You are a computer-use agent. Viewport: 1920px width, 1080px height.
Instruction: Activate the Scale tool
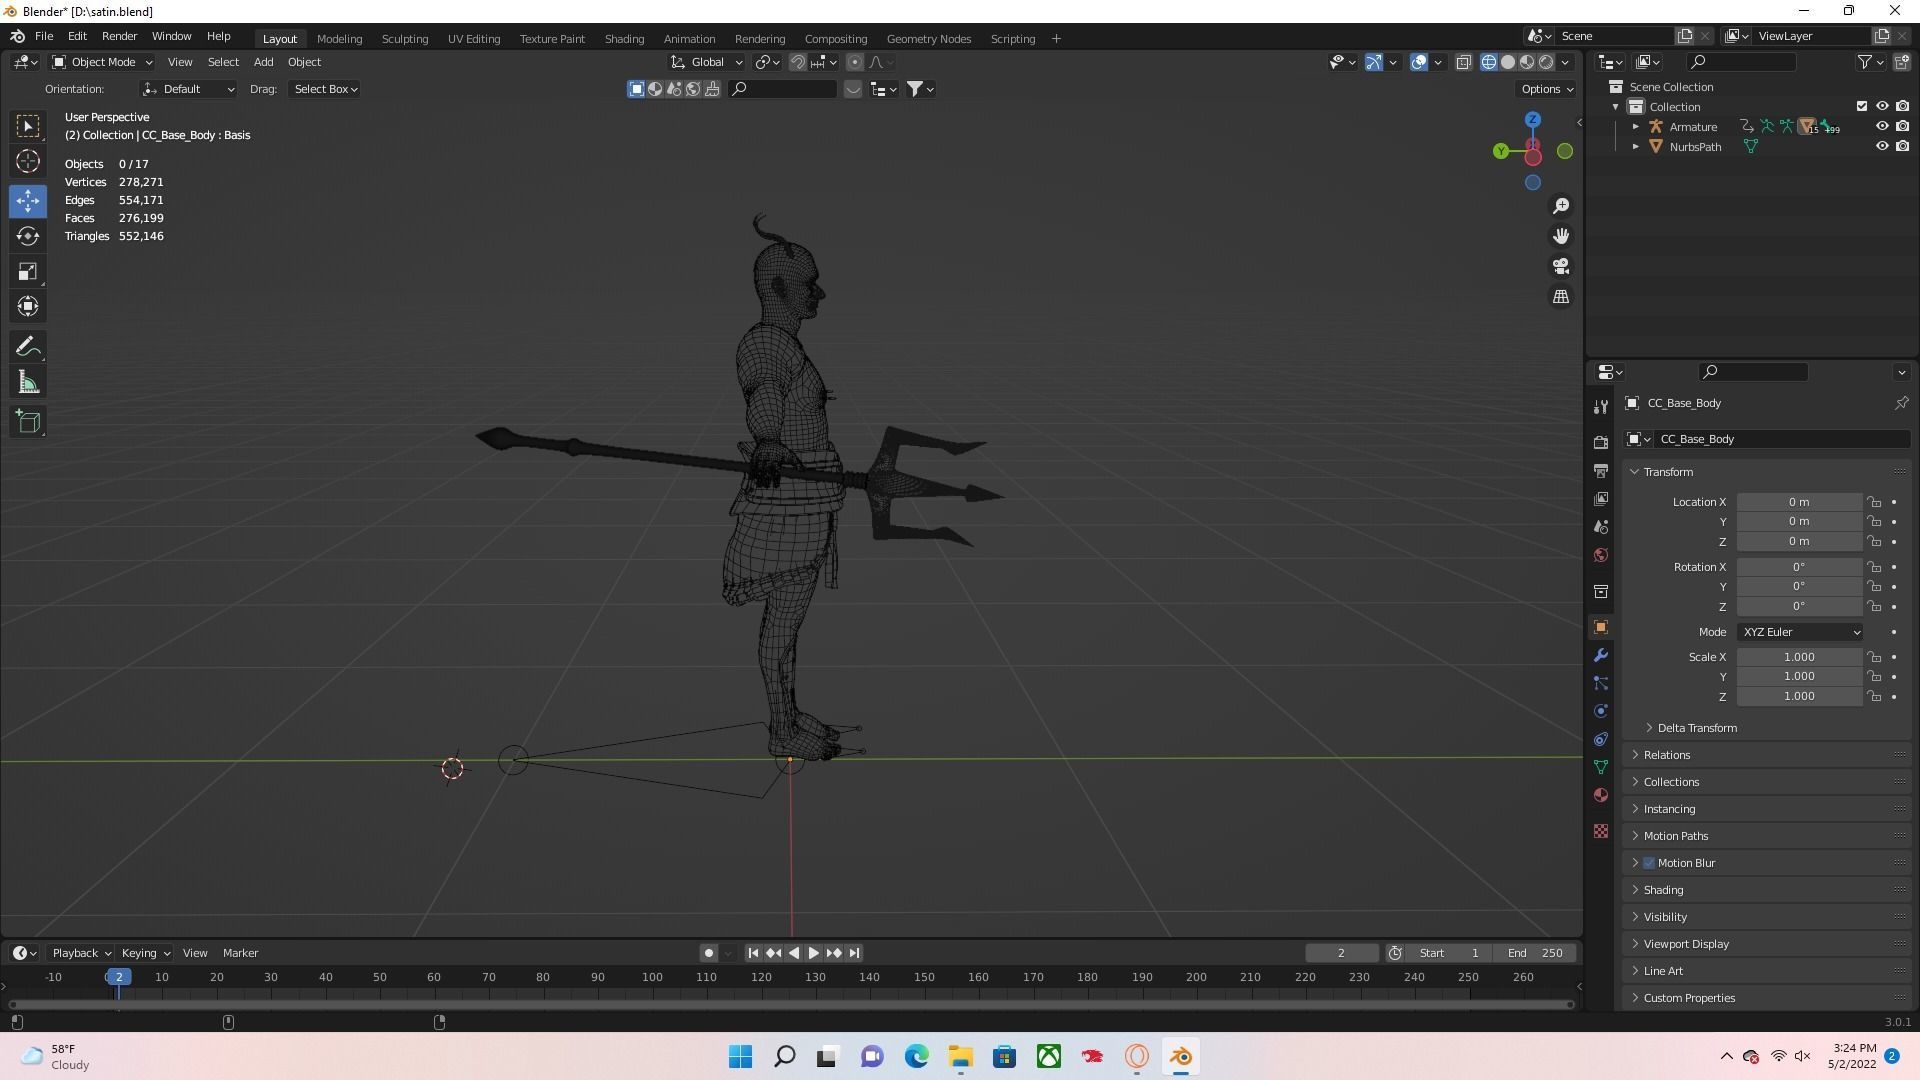tap(28, 271)
